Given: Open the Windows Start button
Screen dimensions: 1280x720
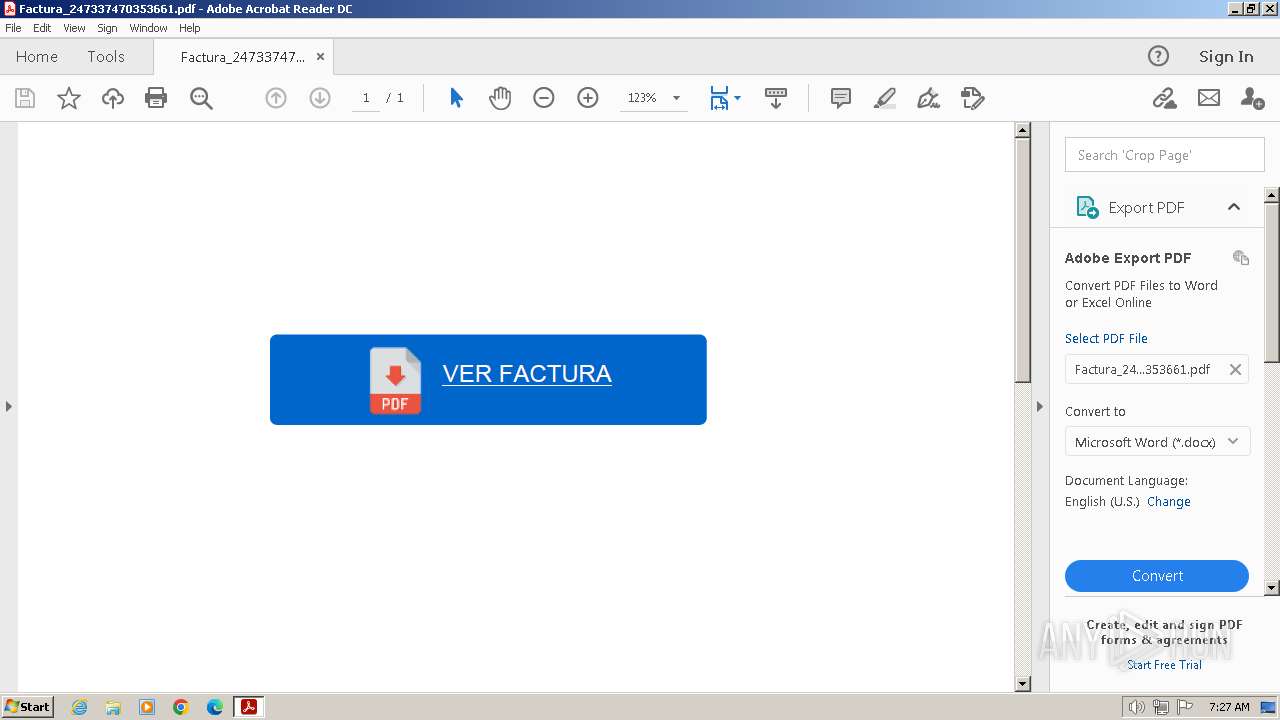Looking at the screenshot, I should coord(28,707).
